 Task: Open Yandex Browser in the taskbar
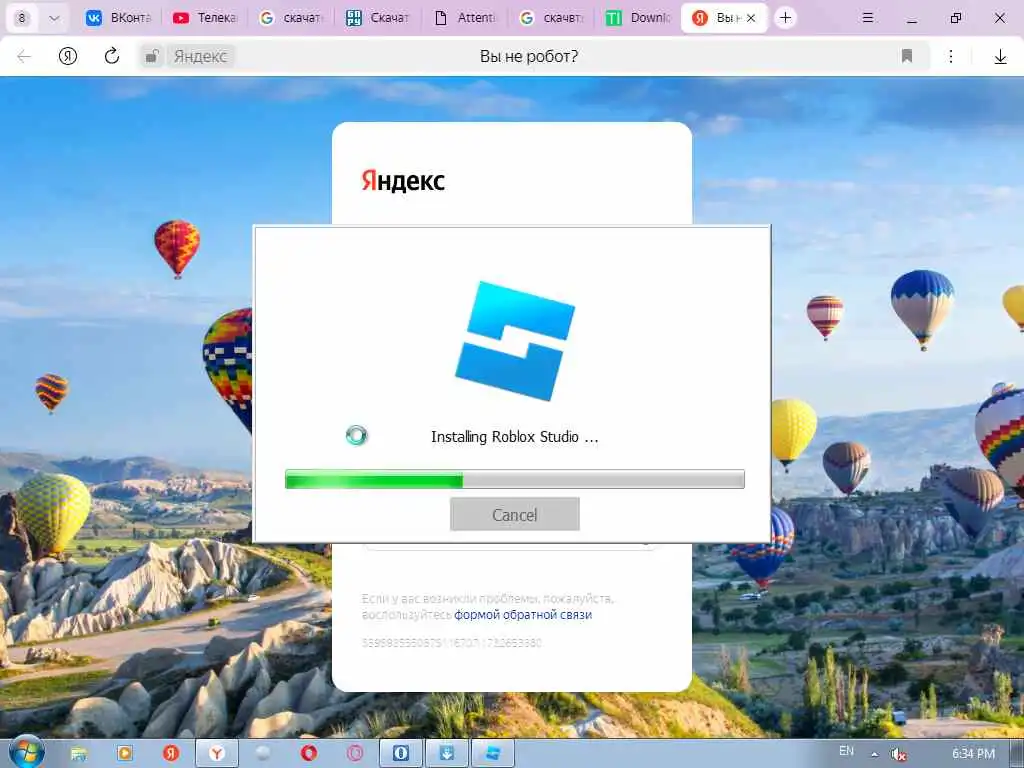pos(217,753)
